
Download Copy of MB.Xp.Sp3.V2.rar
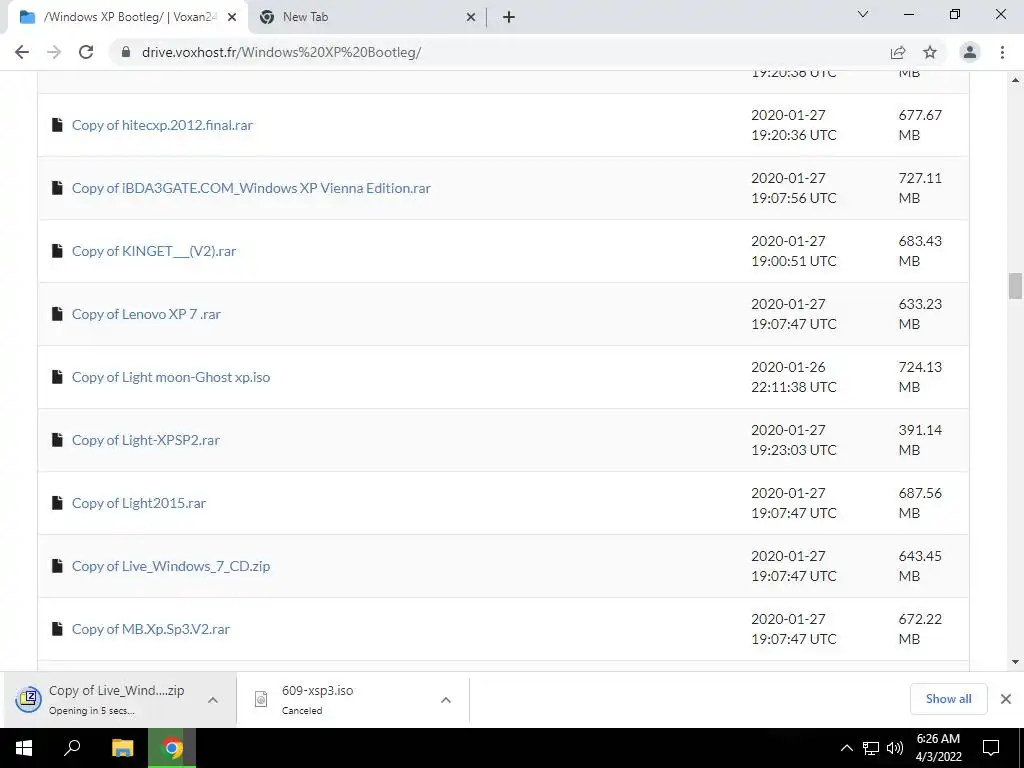pyautogui.click(x=151, y=629)
